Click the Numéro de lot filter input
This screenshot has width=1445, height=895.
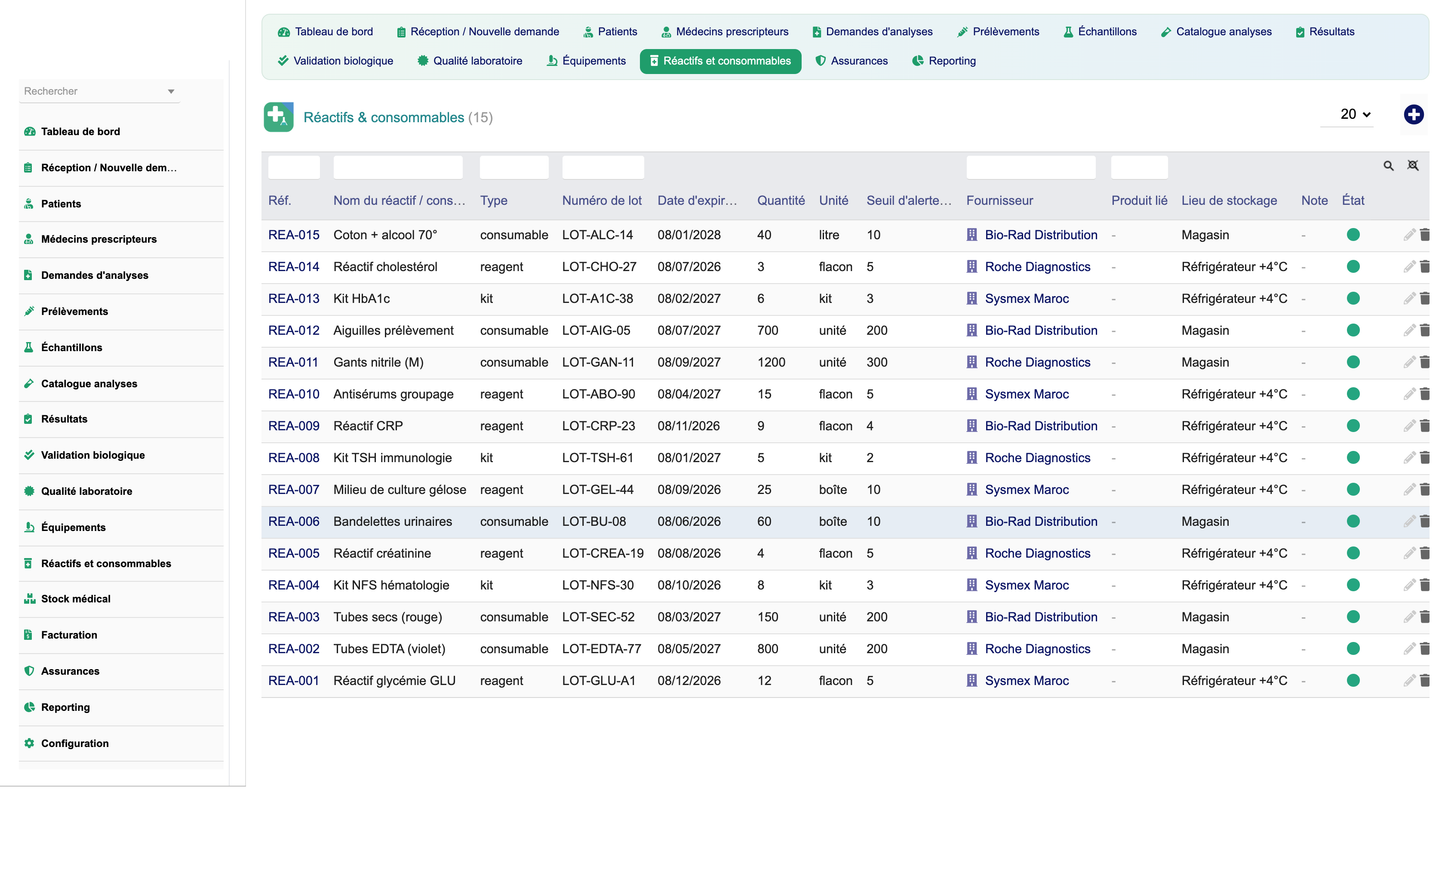(x=603, y=167)
